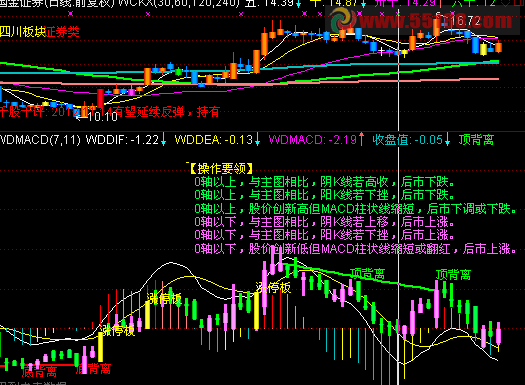Image resolution: width=525 pixels, height=385 pixels.
Task: Click the 涨停板 marker beside the tallest pink bar
Action: 273,287
